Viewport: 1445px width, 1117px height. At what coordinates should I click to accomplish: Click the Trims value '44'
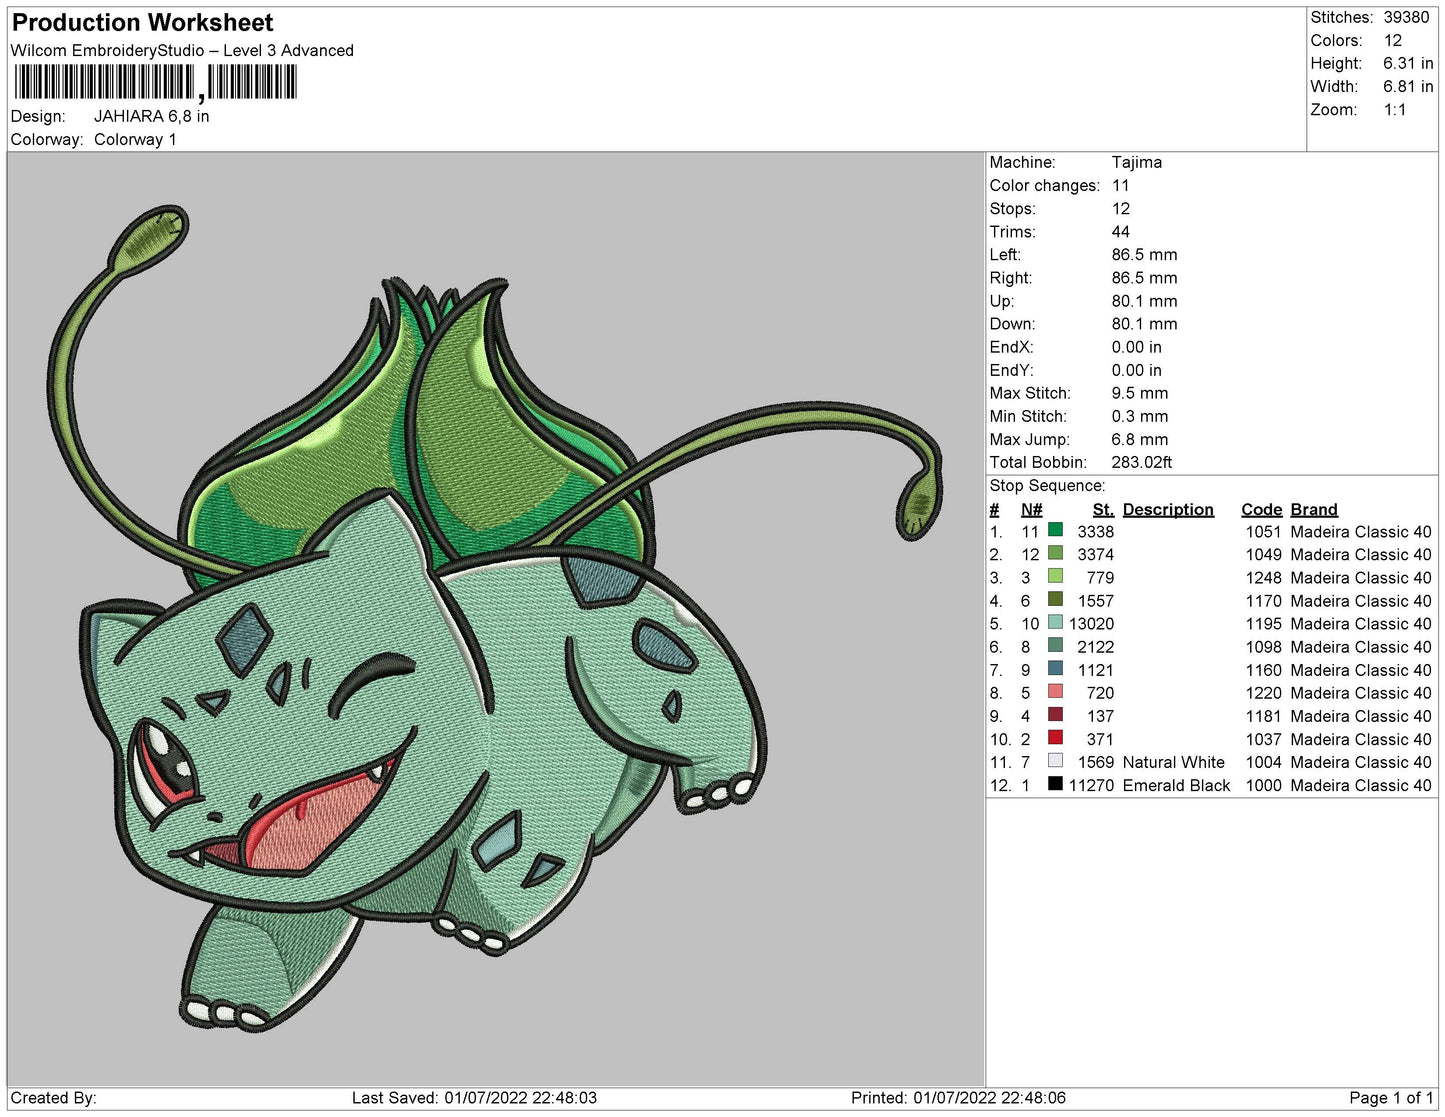(x=1121, y=231)
